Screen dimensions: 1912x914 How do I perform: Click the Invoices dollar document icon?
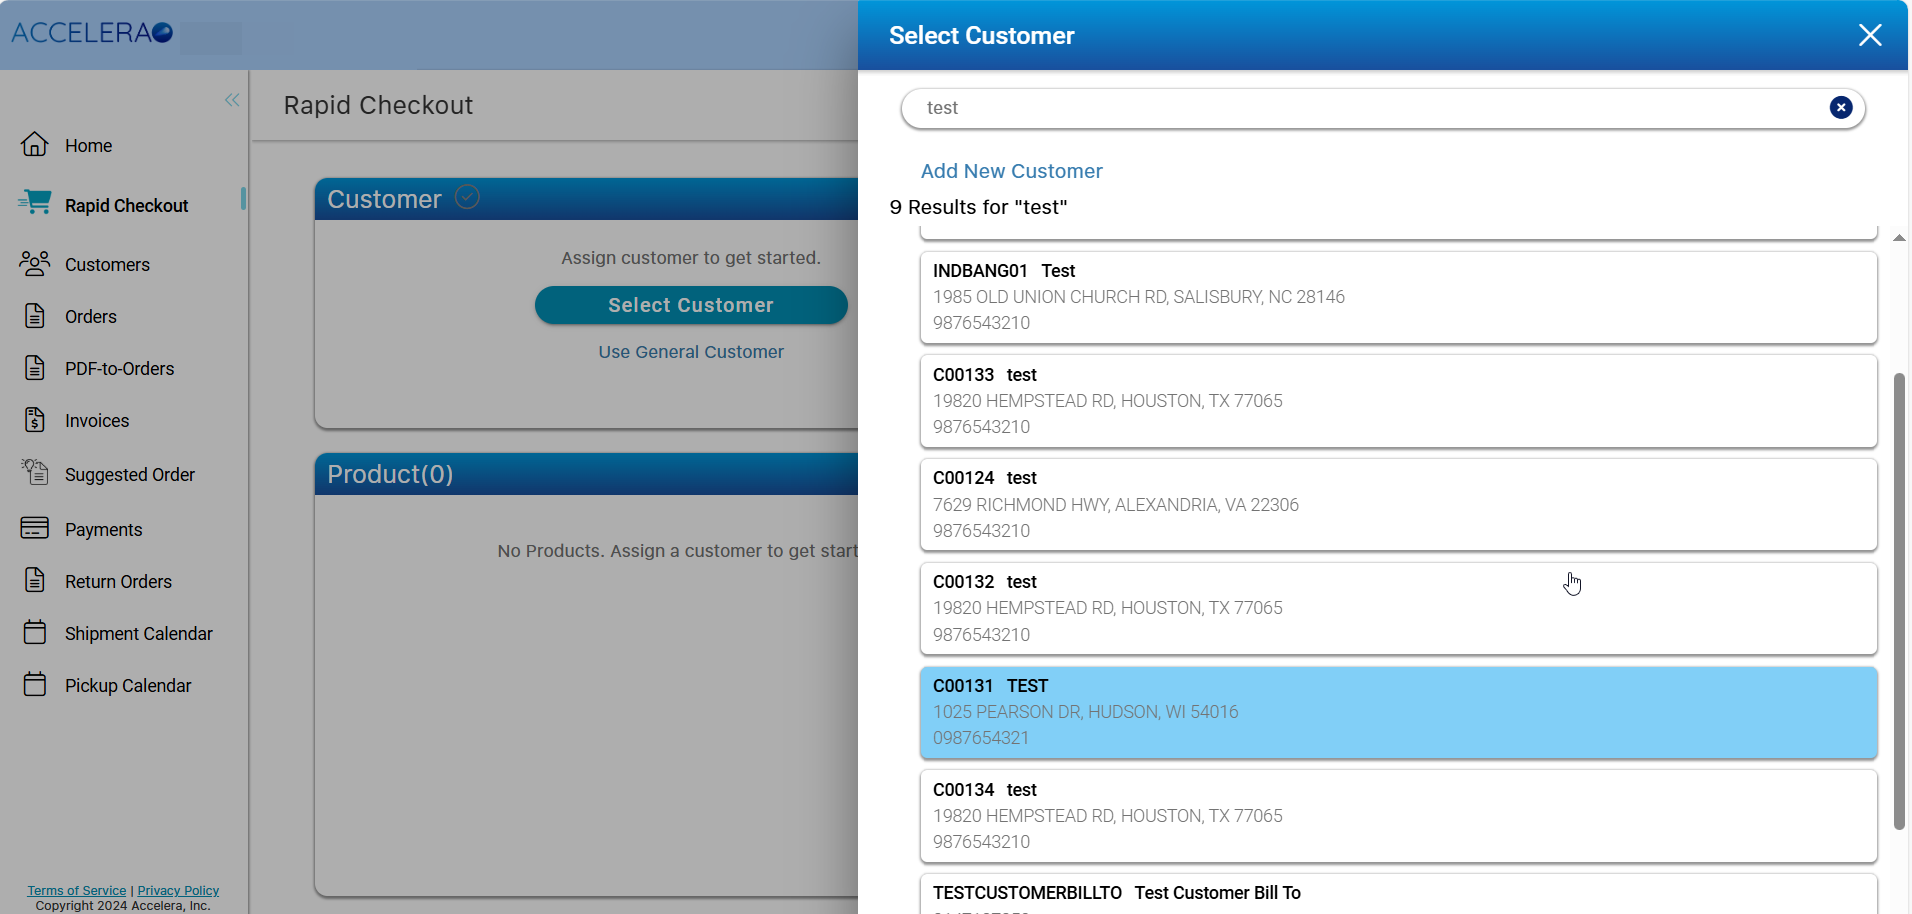(35, 420)
